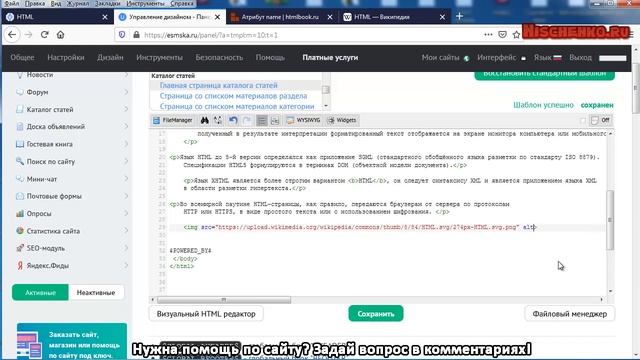Open a new browser tab
Viewport: 640px width, 360px height.
[x=460, y=16]
